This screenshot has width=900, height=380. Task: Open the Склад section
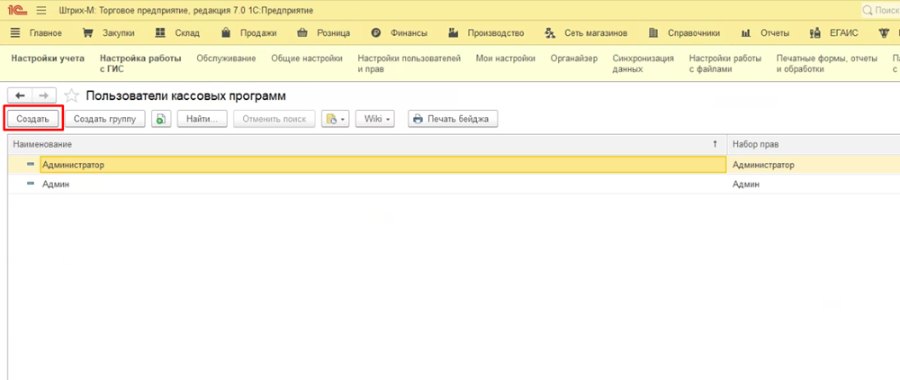click(187, 33)
